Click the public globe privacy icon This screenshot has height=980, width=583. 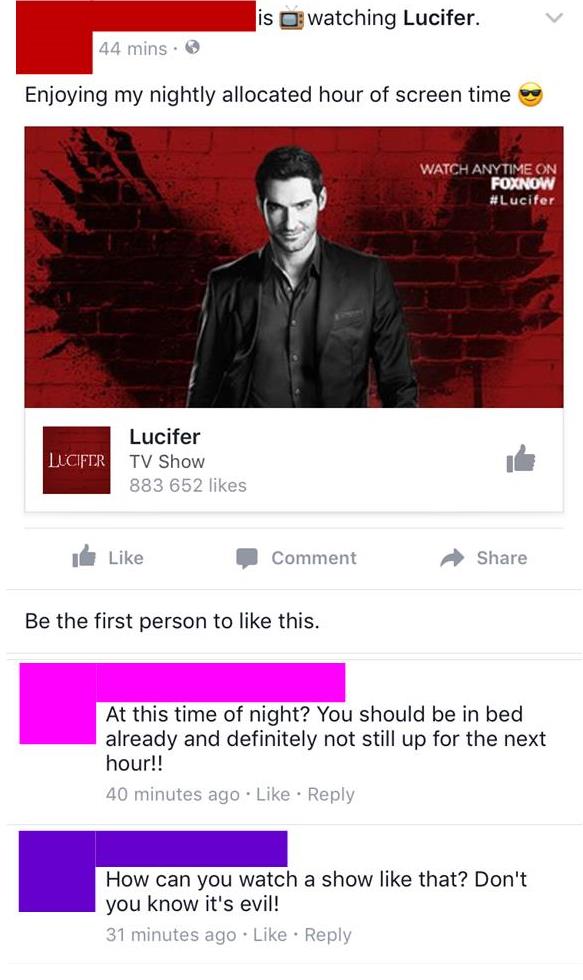pos(193,48)
